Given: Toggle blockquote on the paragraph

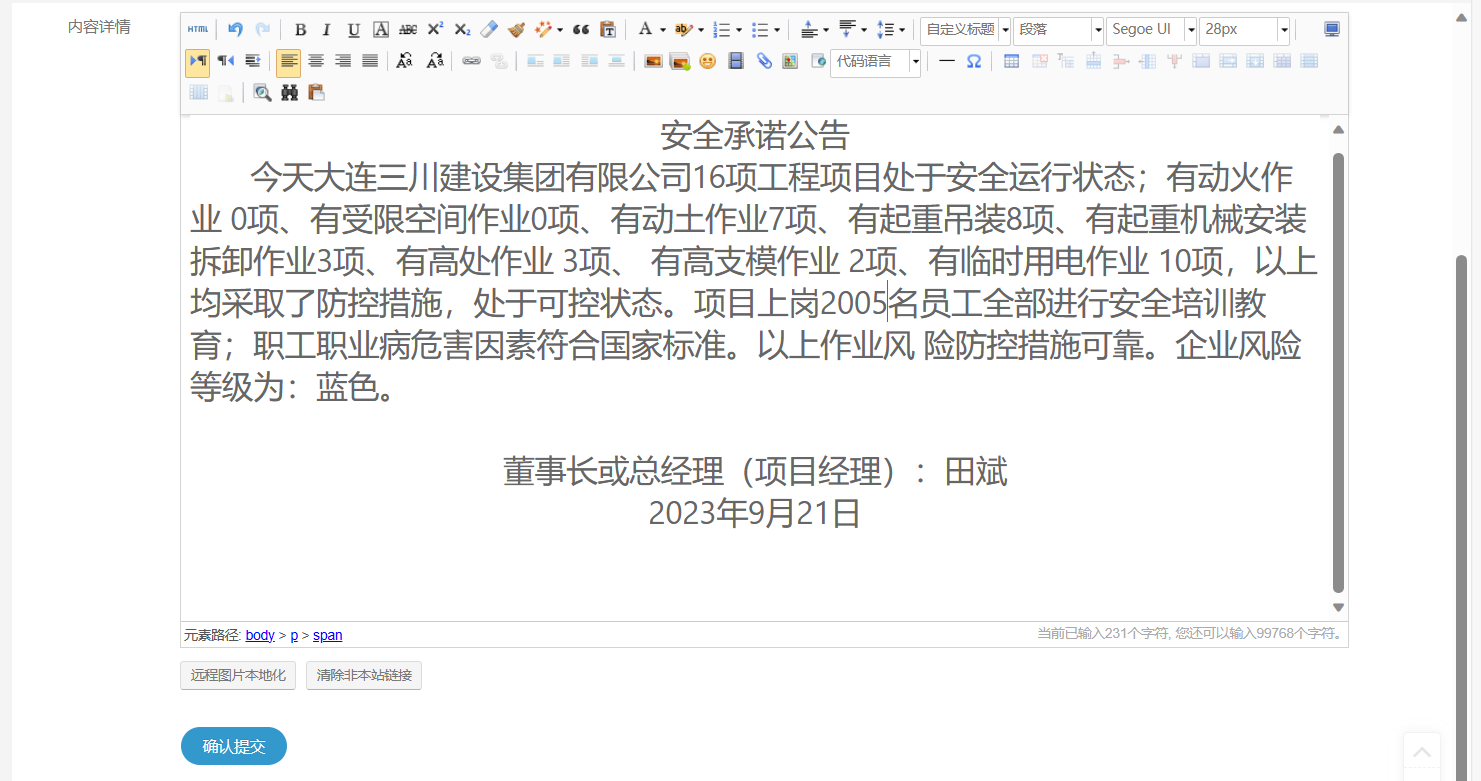Looking at the screenshot, I should coord(581,30).
